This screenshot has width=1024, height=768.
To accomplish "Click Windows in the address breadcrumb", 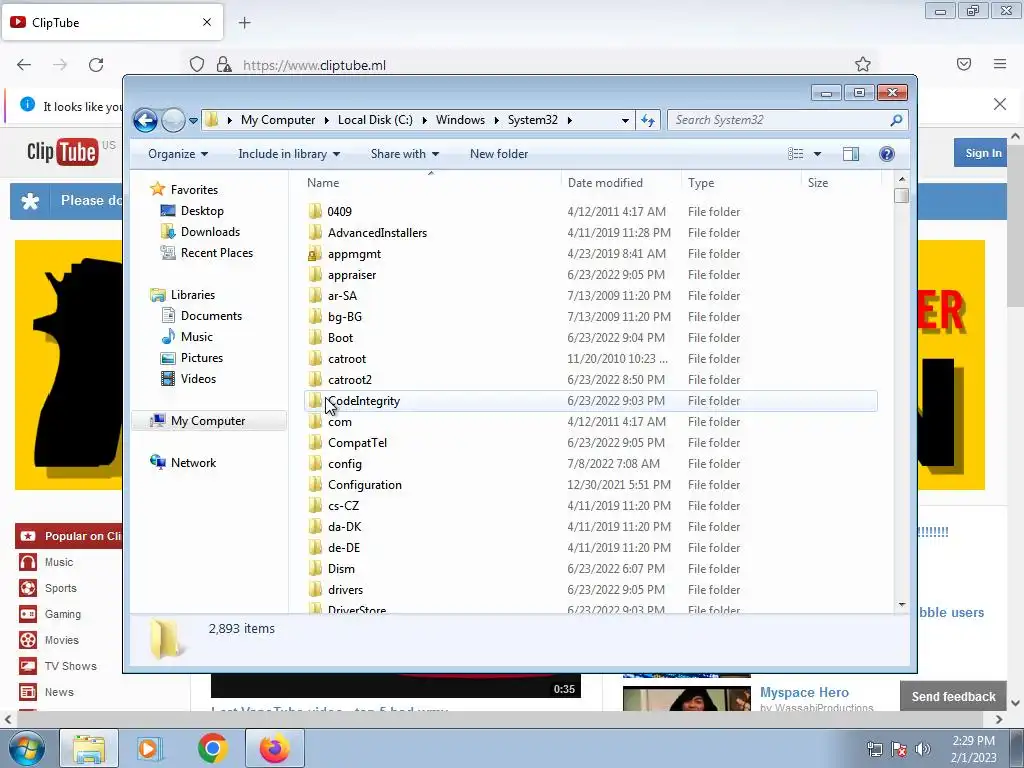I will coord(460,120).
